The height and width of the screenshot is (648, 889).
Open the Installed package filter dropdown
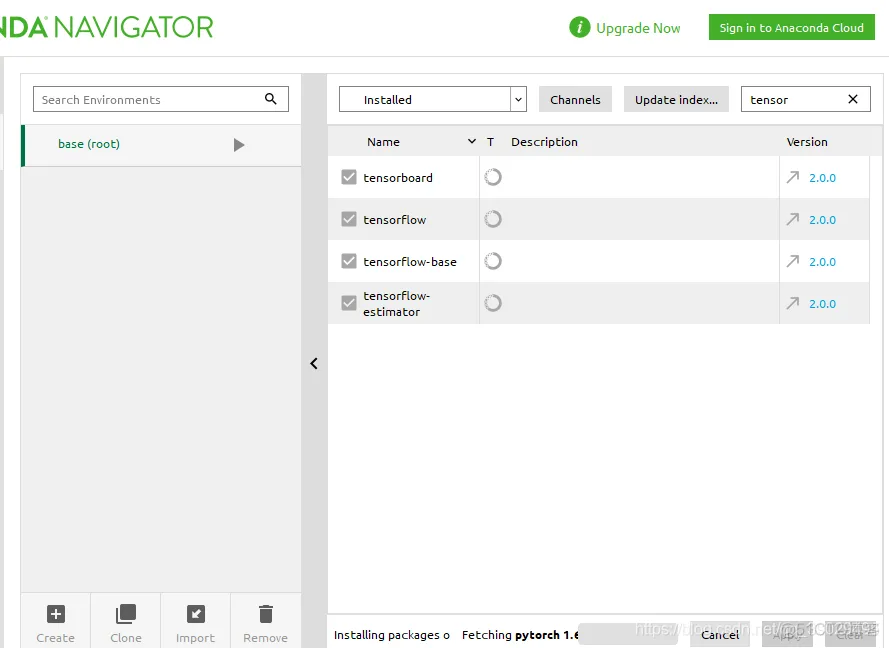433,99
